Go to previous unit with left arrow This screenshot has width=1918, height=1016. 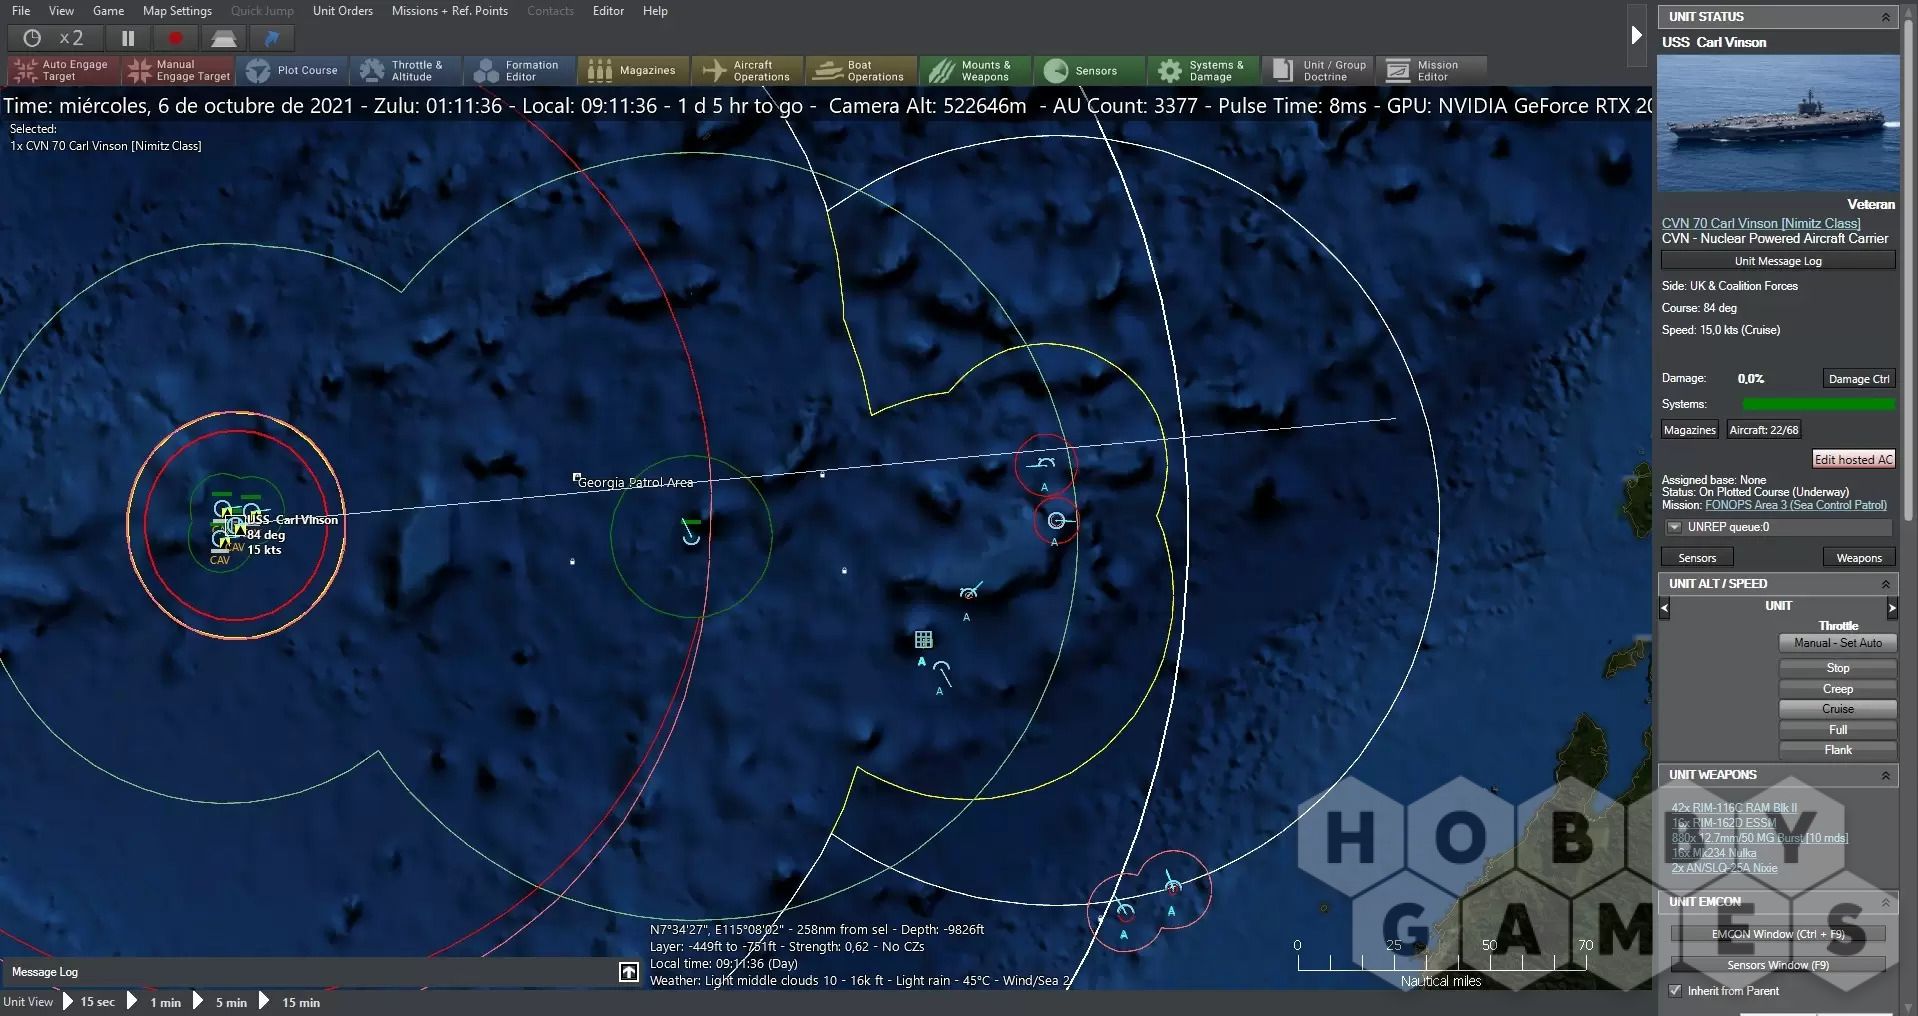point(1664,607)
